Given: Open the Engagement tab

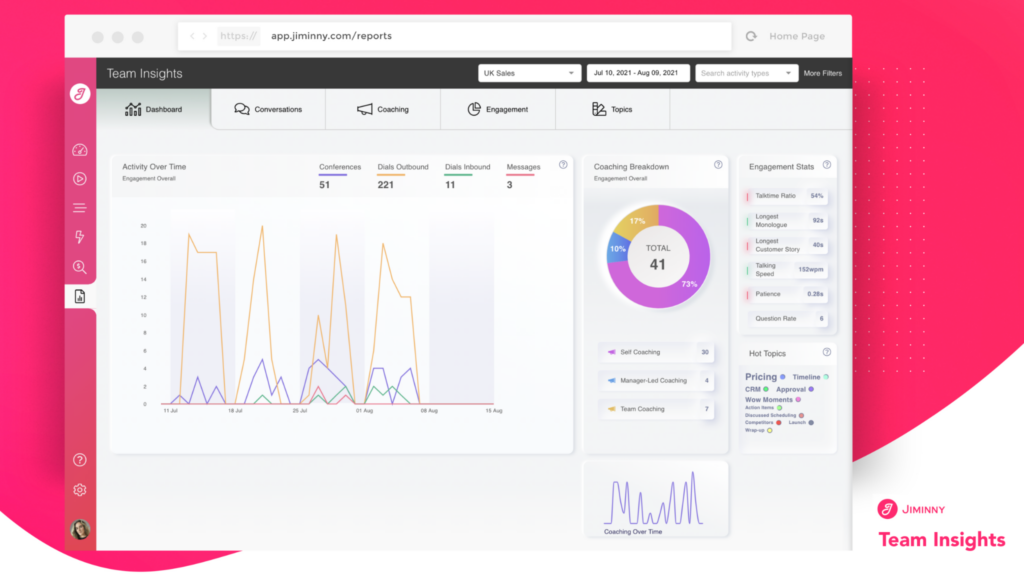Looking at the screenshot, I should tap(497, 110).
